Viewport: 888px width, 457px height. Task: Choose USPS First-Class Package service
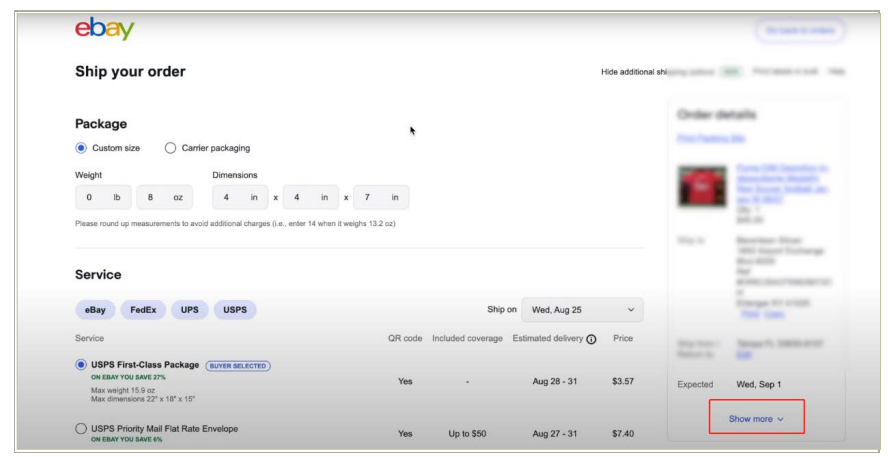(81, 365)
